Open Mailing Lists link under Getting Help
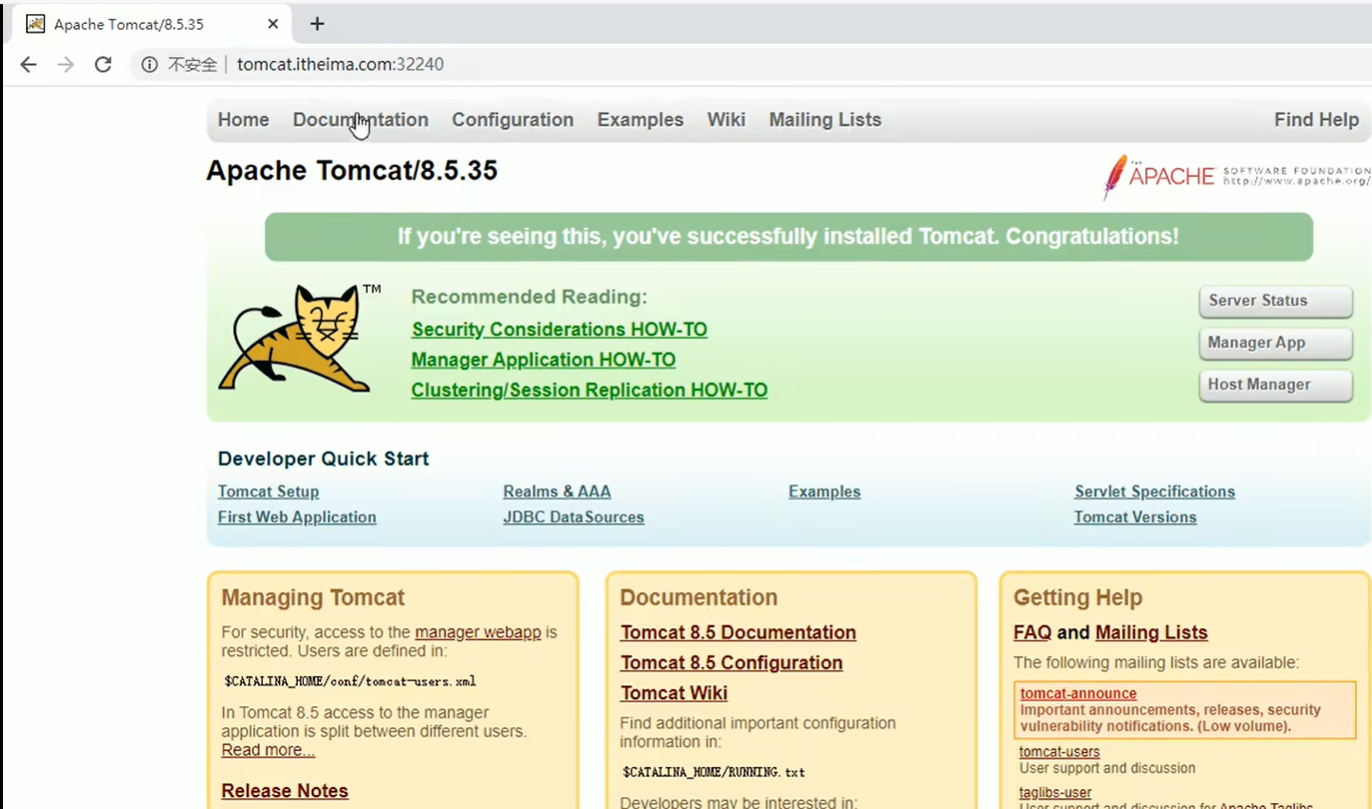 pyautogui.click(x=1151, y=633)
